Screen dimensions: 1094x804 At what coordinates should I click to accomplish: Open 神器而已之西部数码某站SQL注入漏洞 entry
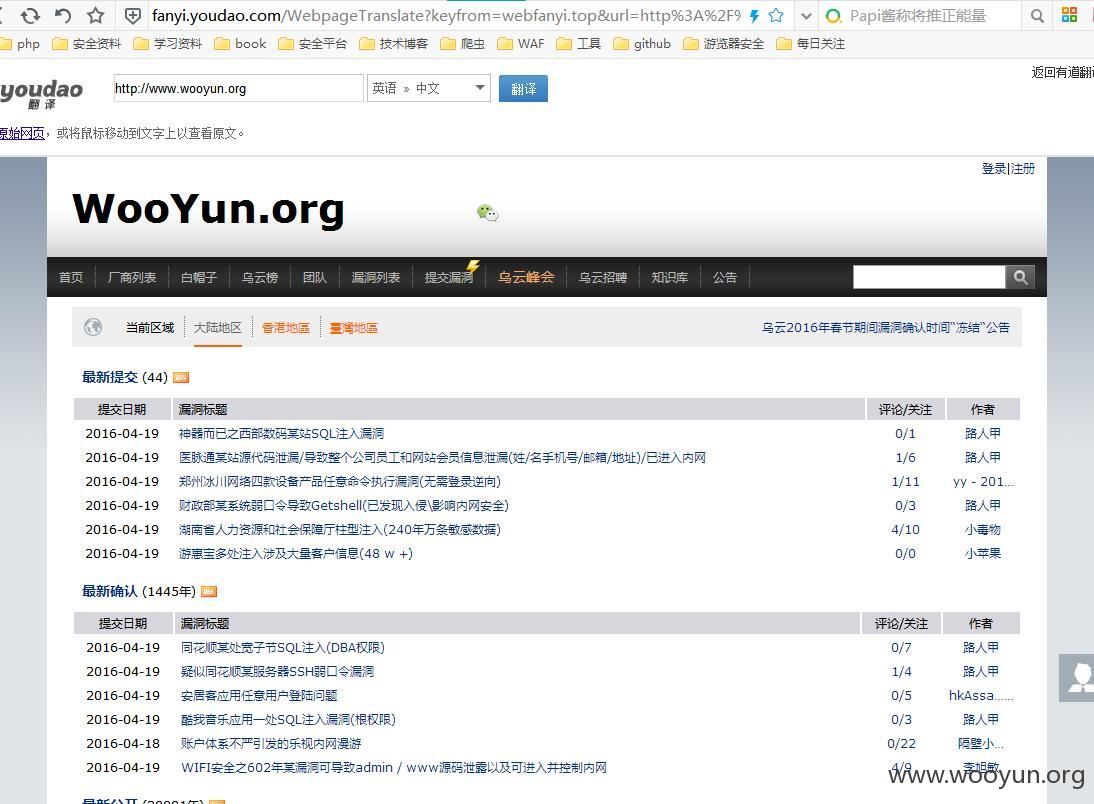281,433
